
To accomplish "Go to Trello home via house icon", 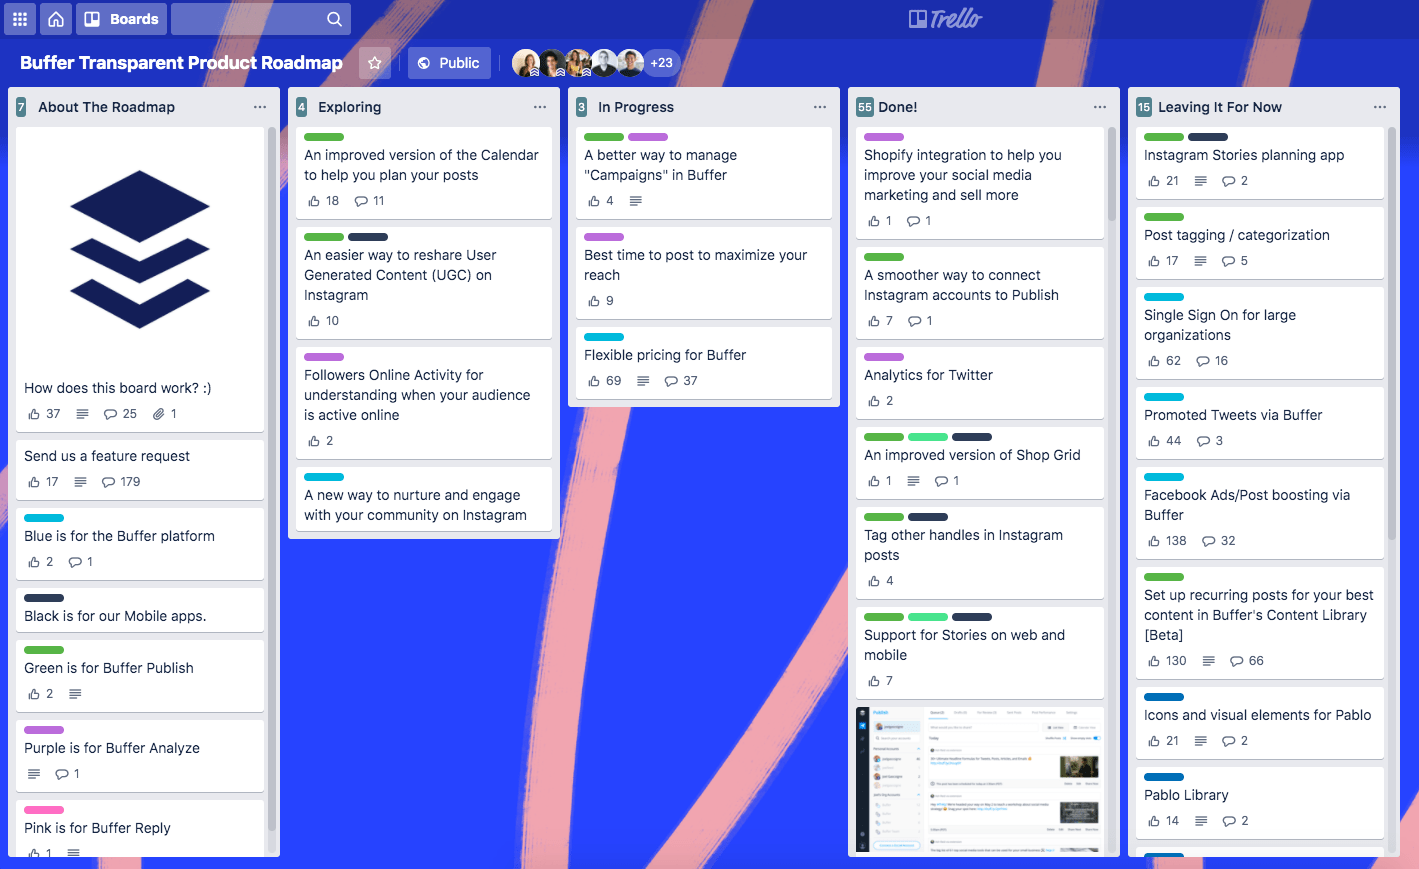I will [56, 19].
